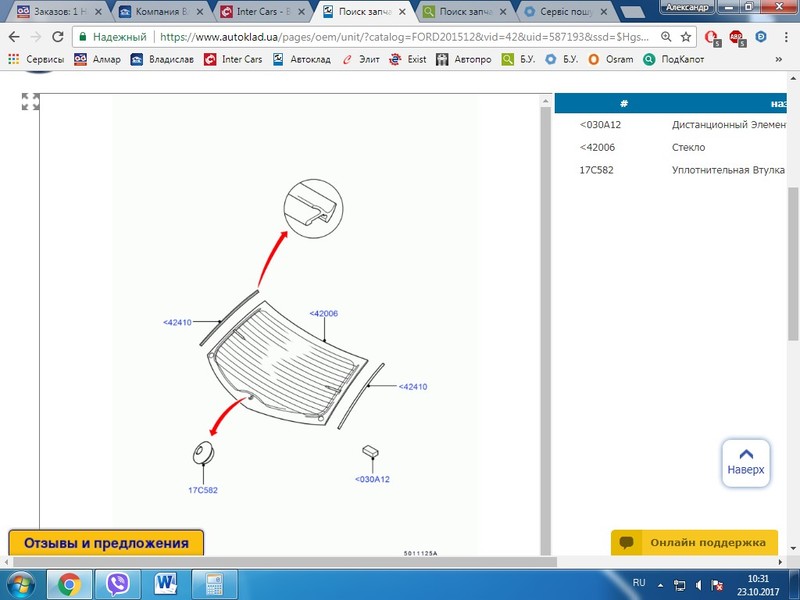Switch to the Inter Cars browser tab
This screenshot has width=800, height=600.
(x=260, y=11)
